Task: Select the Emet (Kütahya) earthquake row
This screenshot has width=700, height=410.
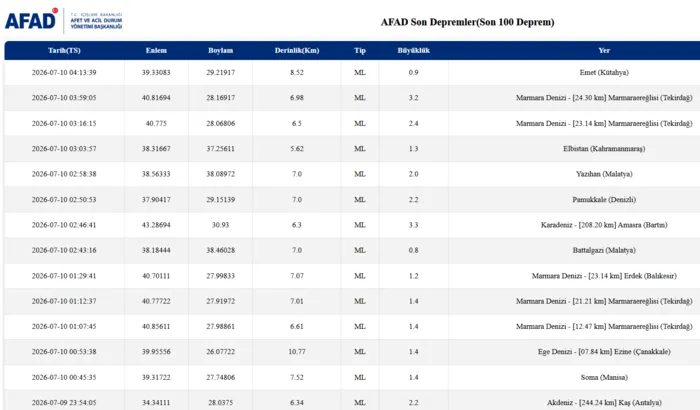Action: coord(352,72)
